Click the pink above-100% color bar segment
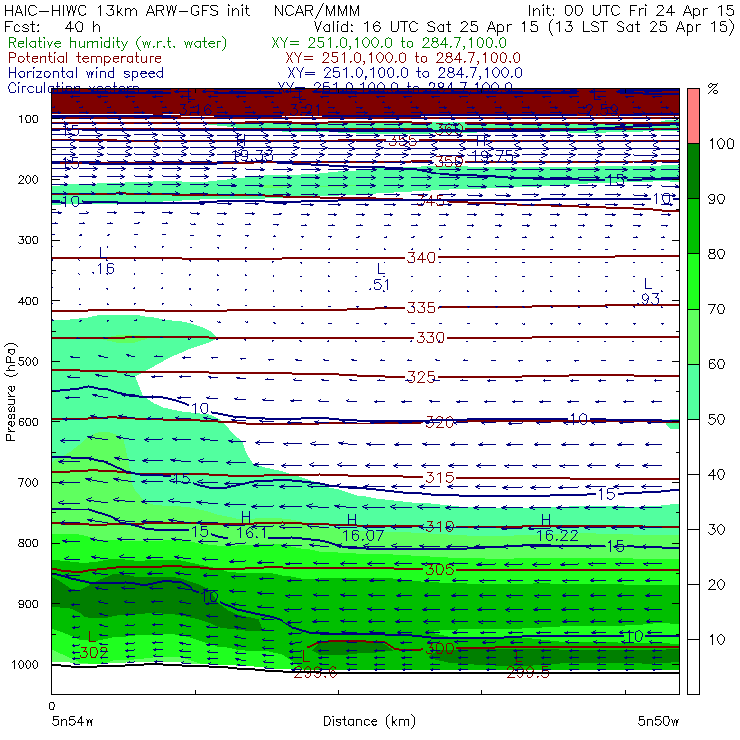This screenshot has height=740, width=740. click(x=693, y=116)
